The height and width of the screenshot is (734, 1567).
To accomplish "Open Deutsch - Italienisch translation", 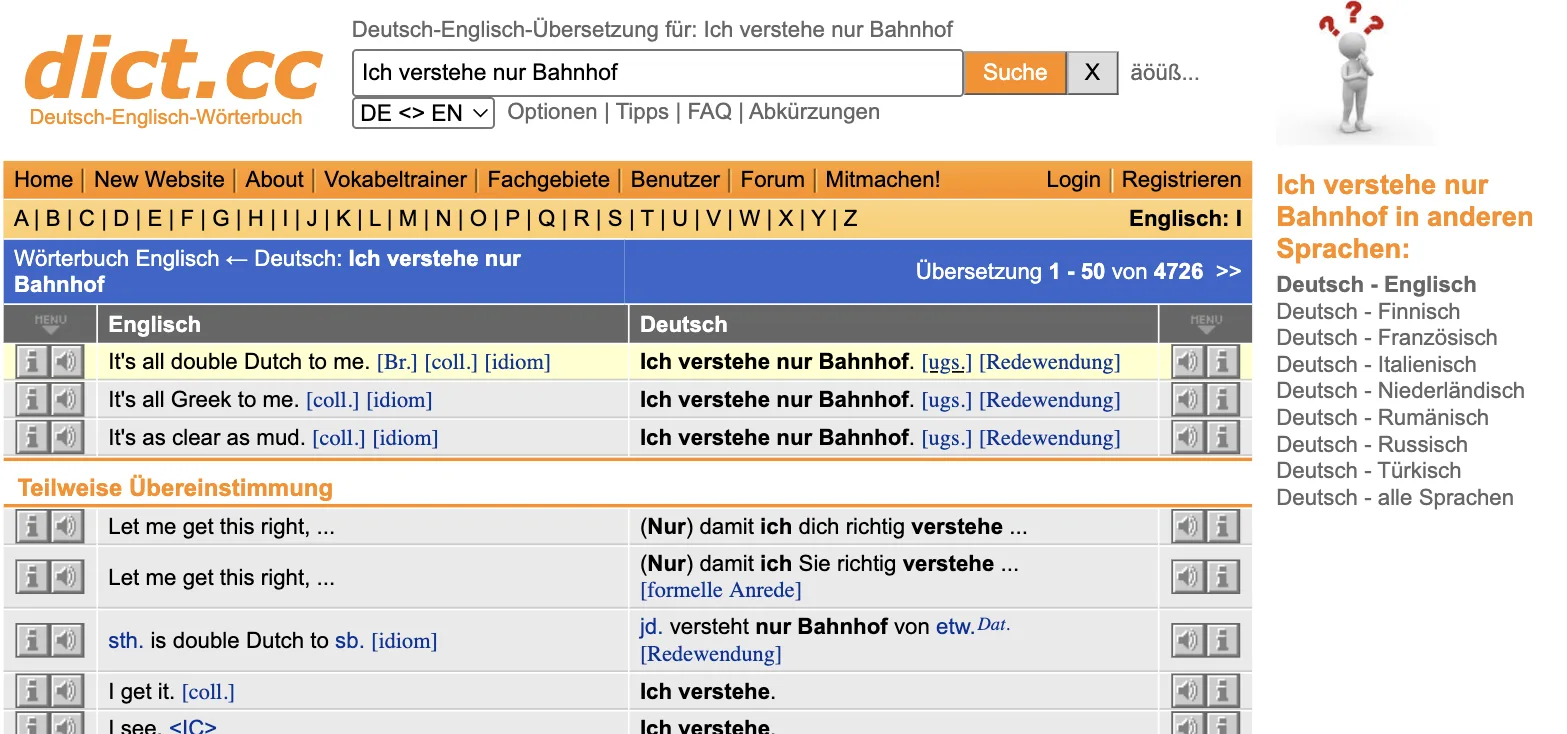I will [1376, 365].
